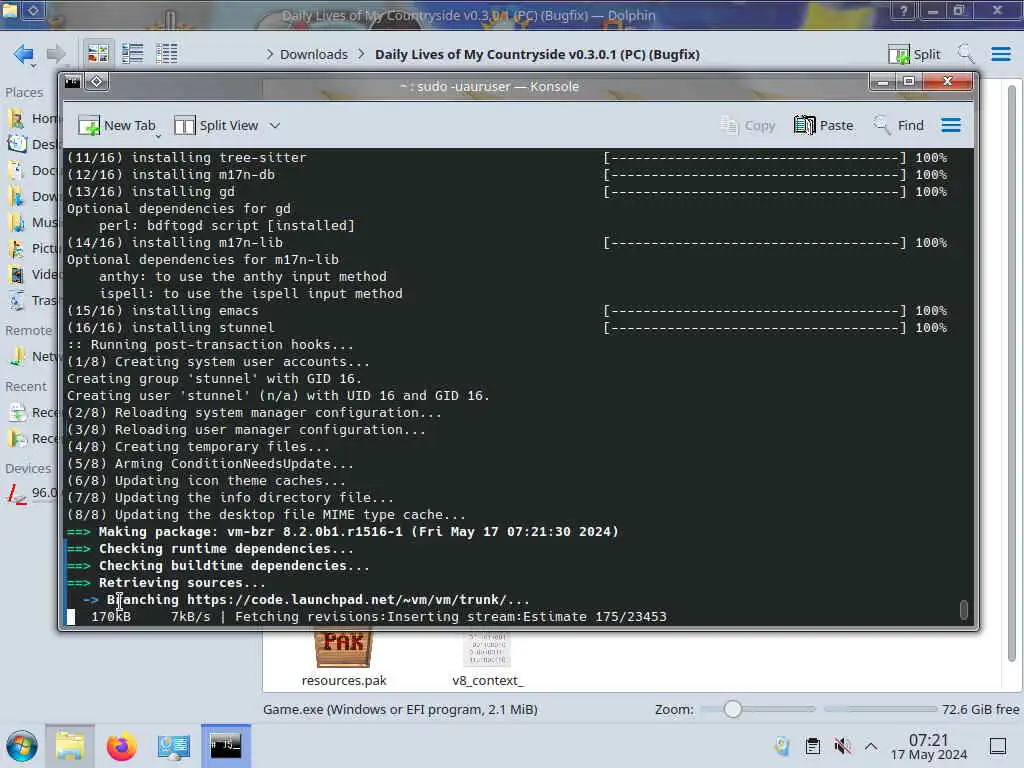Open Dolphin hamburger menu
The image size is (1024, 768).
pyautogui.click(x=1000, y=54)
